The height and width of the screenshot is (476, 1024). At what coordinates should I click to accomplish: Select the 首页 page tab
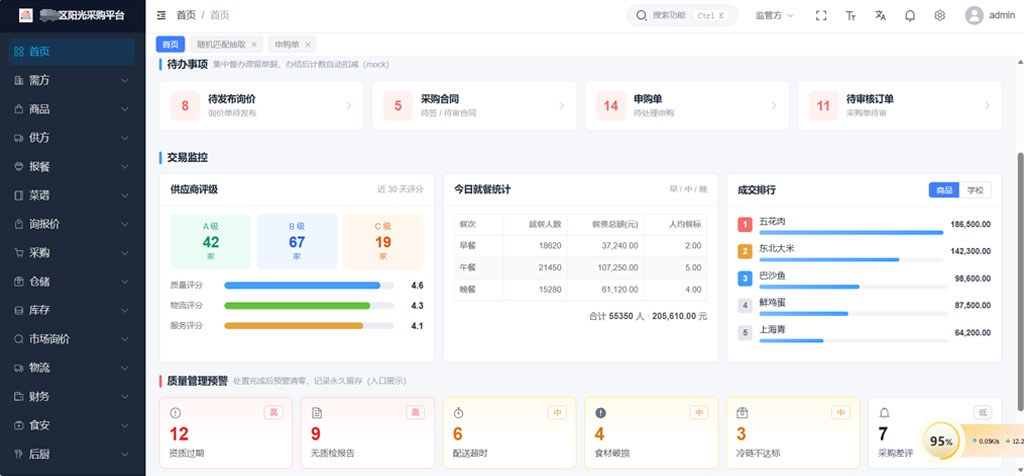(x=170, y=44)
